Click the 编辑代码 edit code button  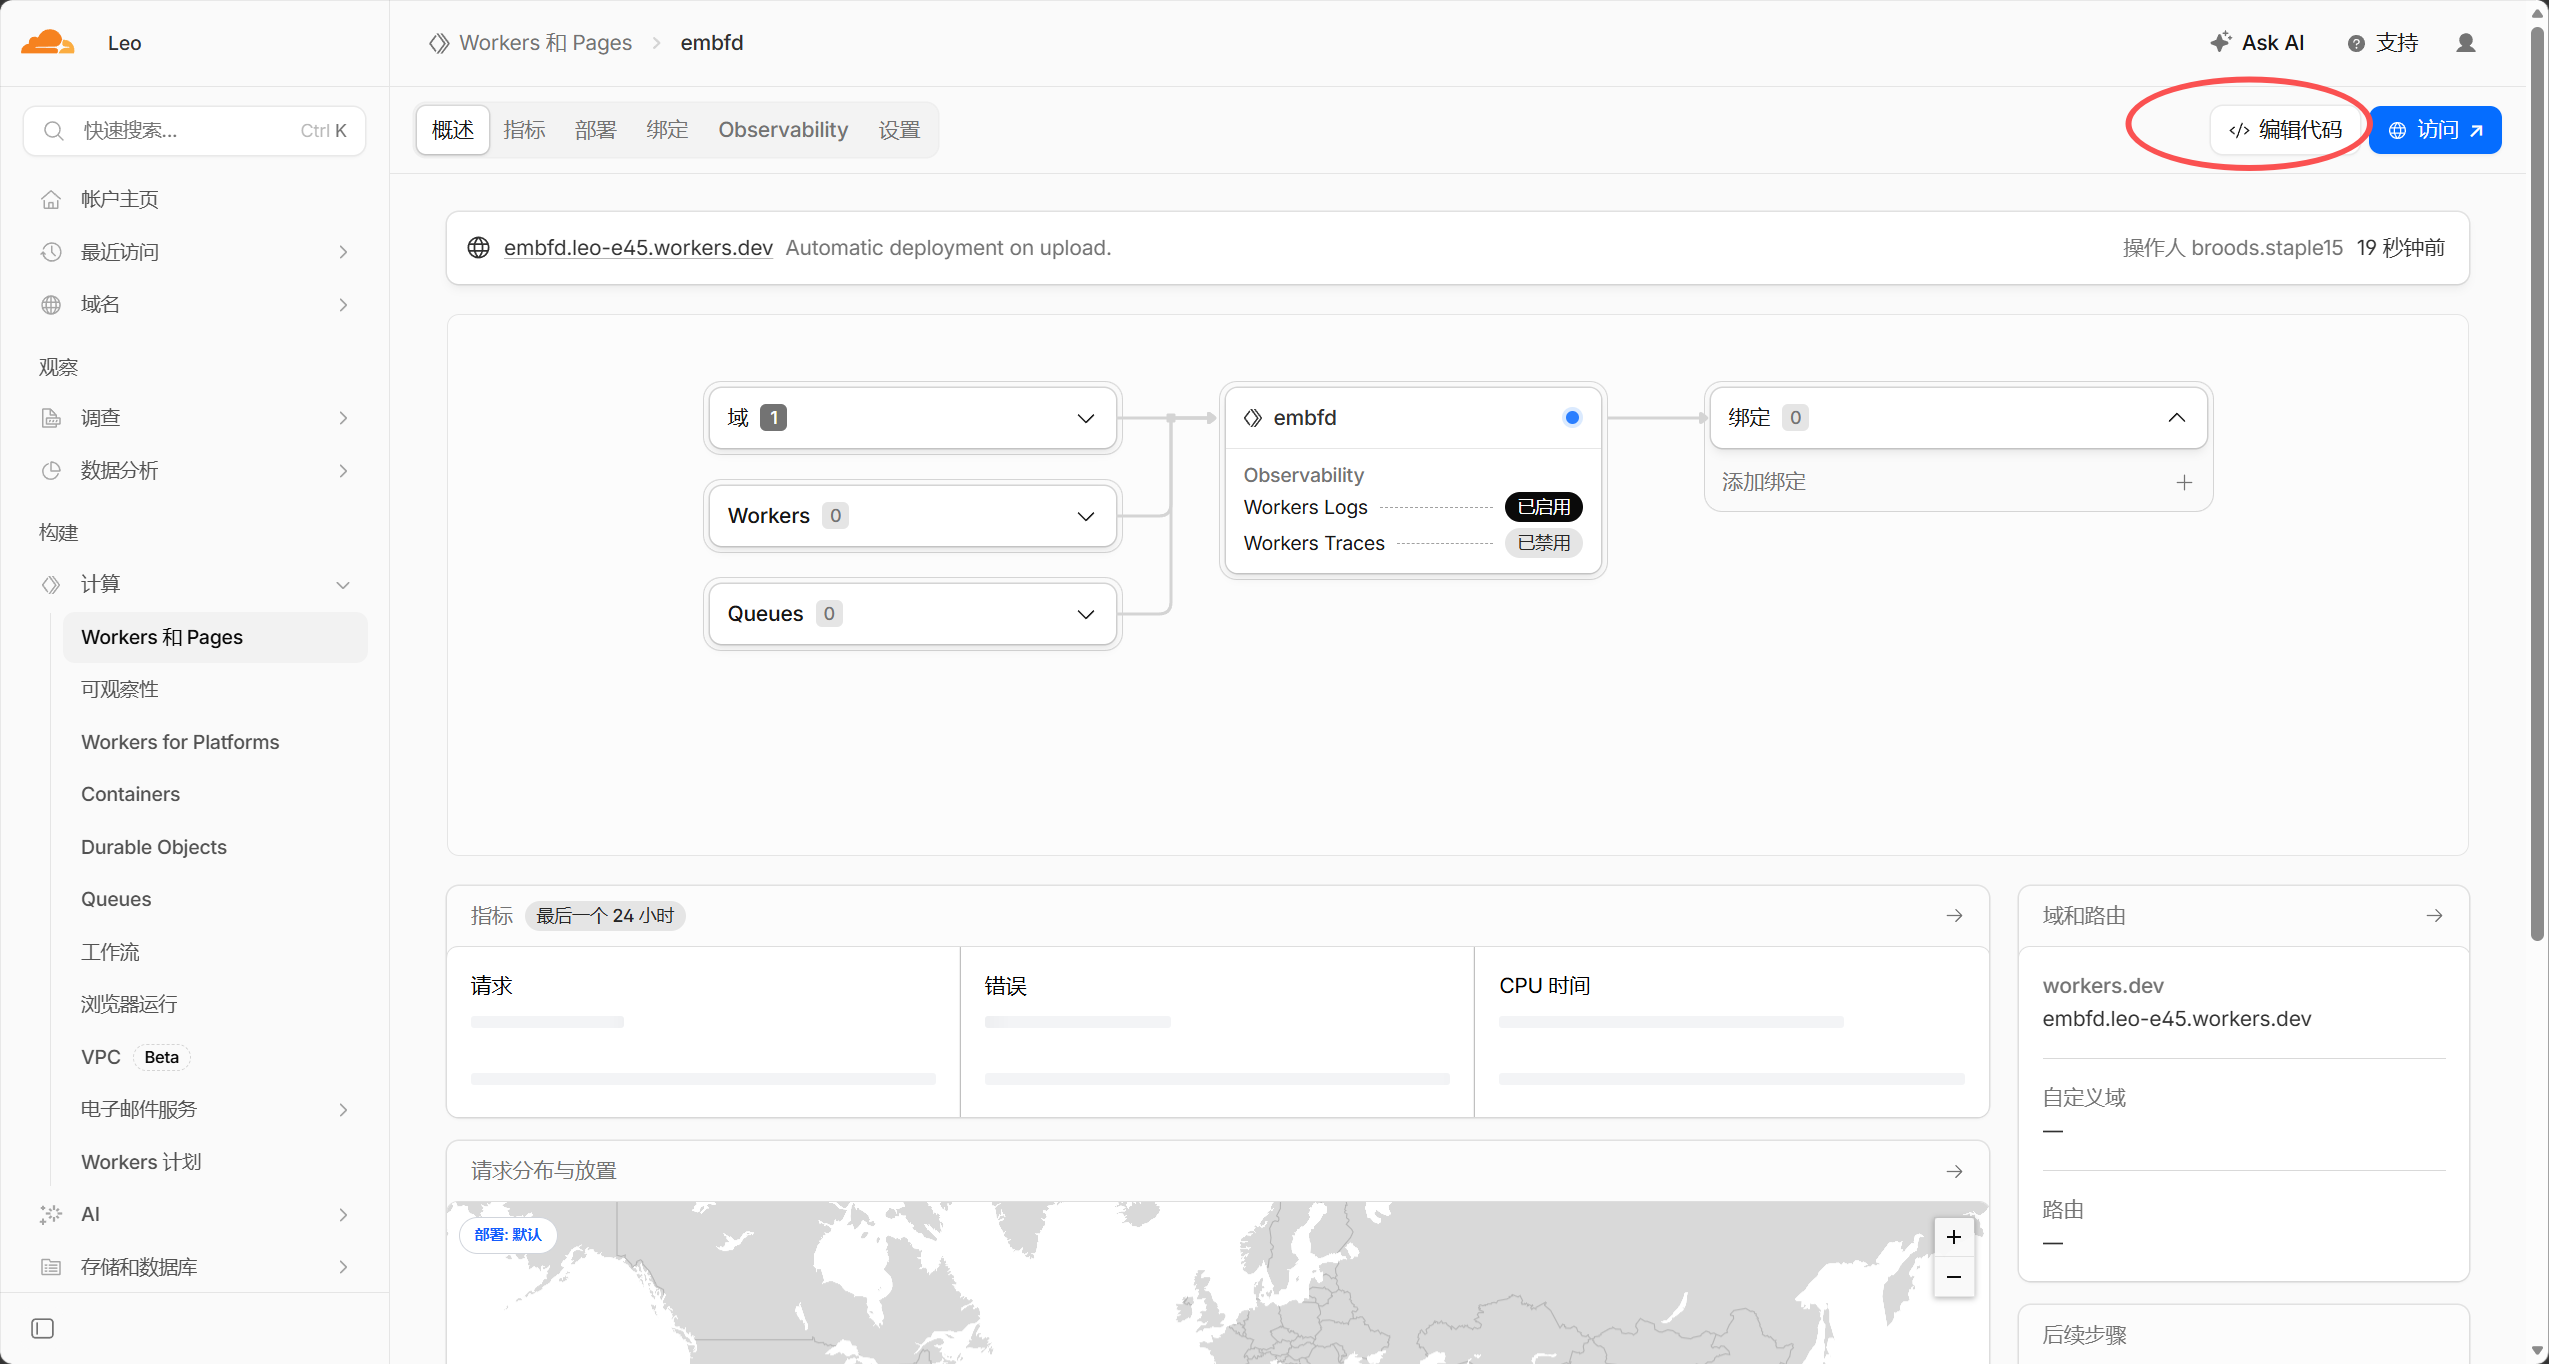click(x=2286, y=130)
